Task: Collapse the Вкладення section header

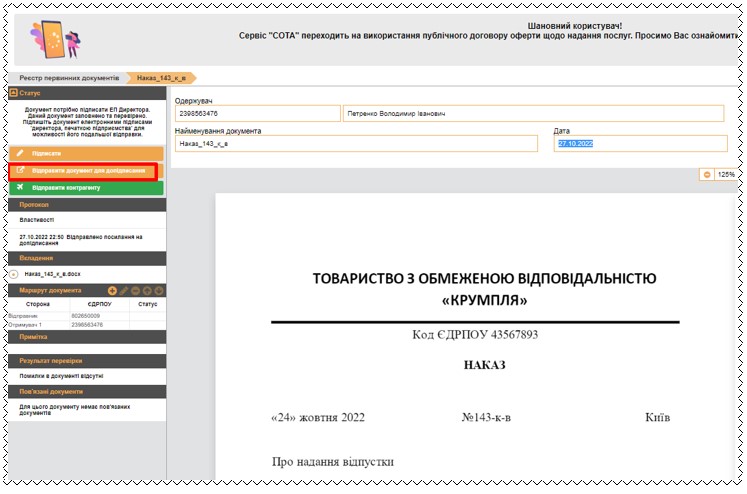Action: click(87, 258)
